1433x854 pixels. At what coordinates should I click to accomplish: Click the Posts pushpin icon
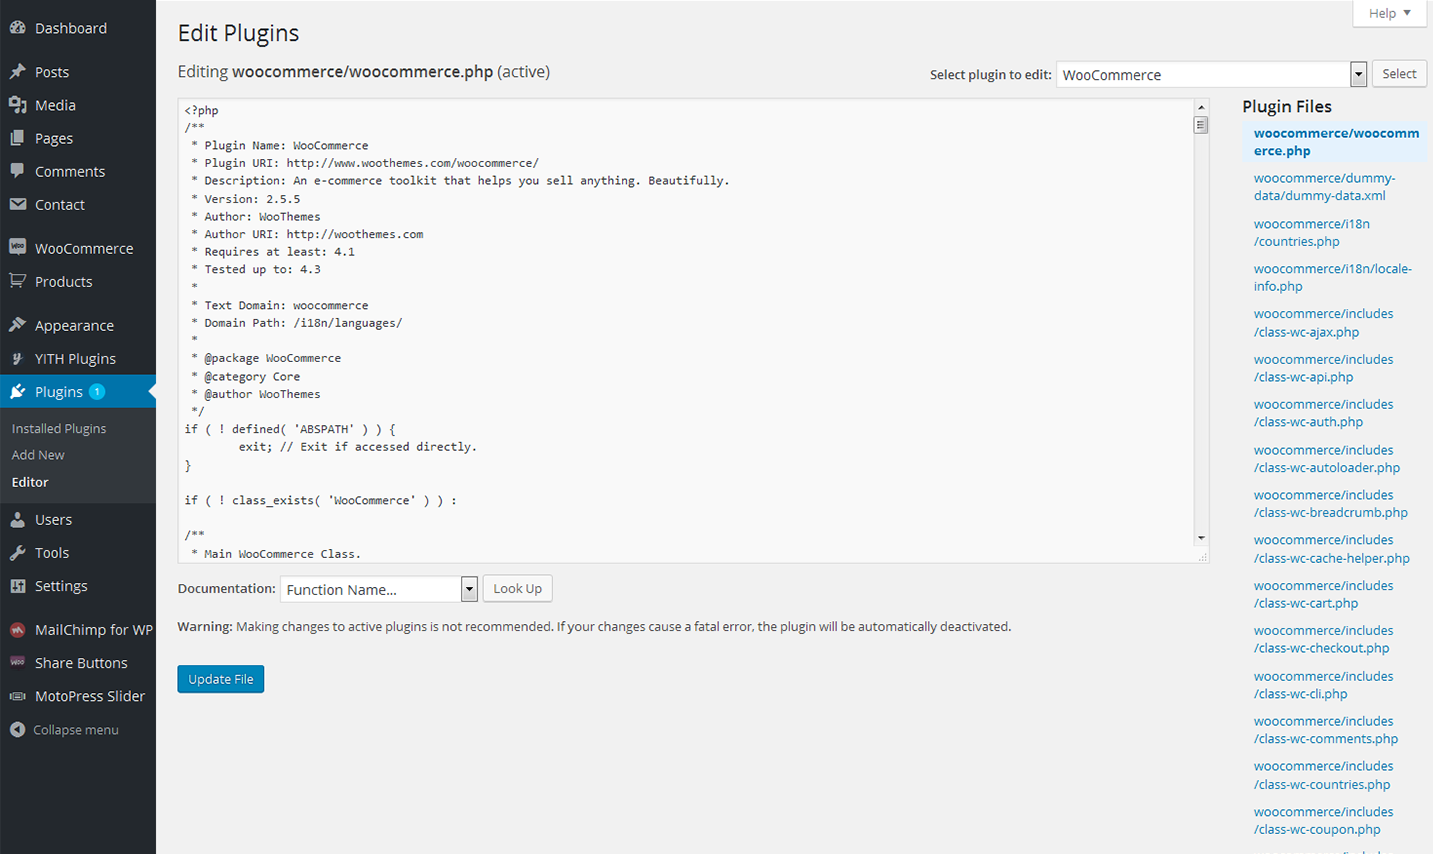[17, 72]
